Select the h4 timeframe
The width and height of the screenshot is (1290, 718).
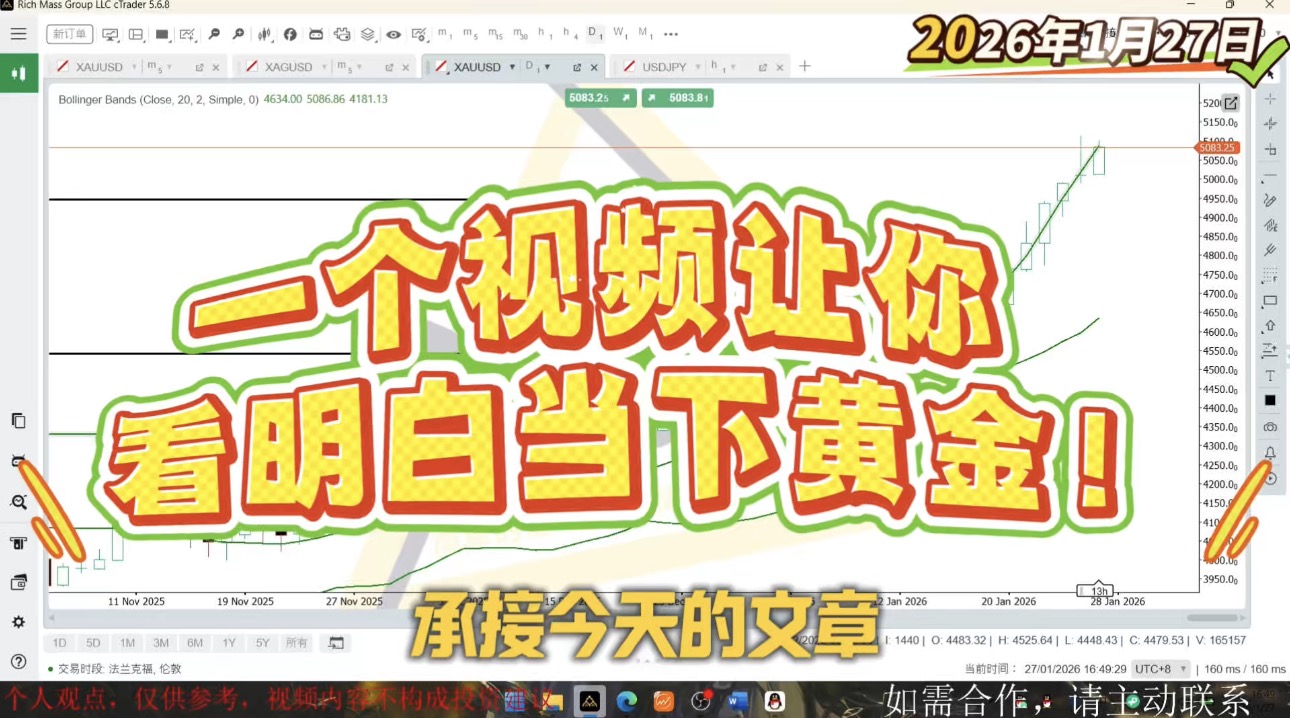(x=570, y=34)
